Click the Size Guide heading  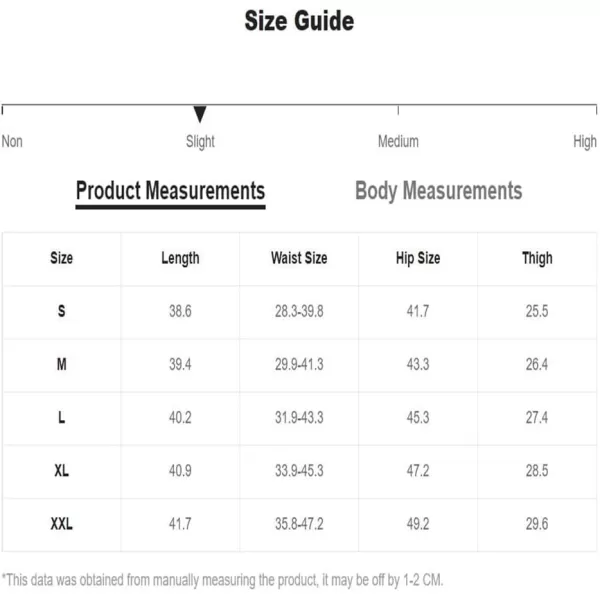(299, 21)
